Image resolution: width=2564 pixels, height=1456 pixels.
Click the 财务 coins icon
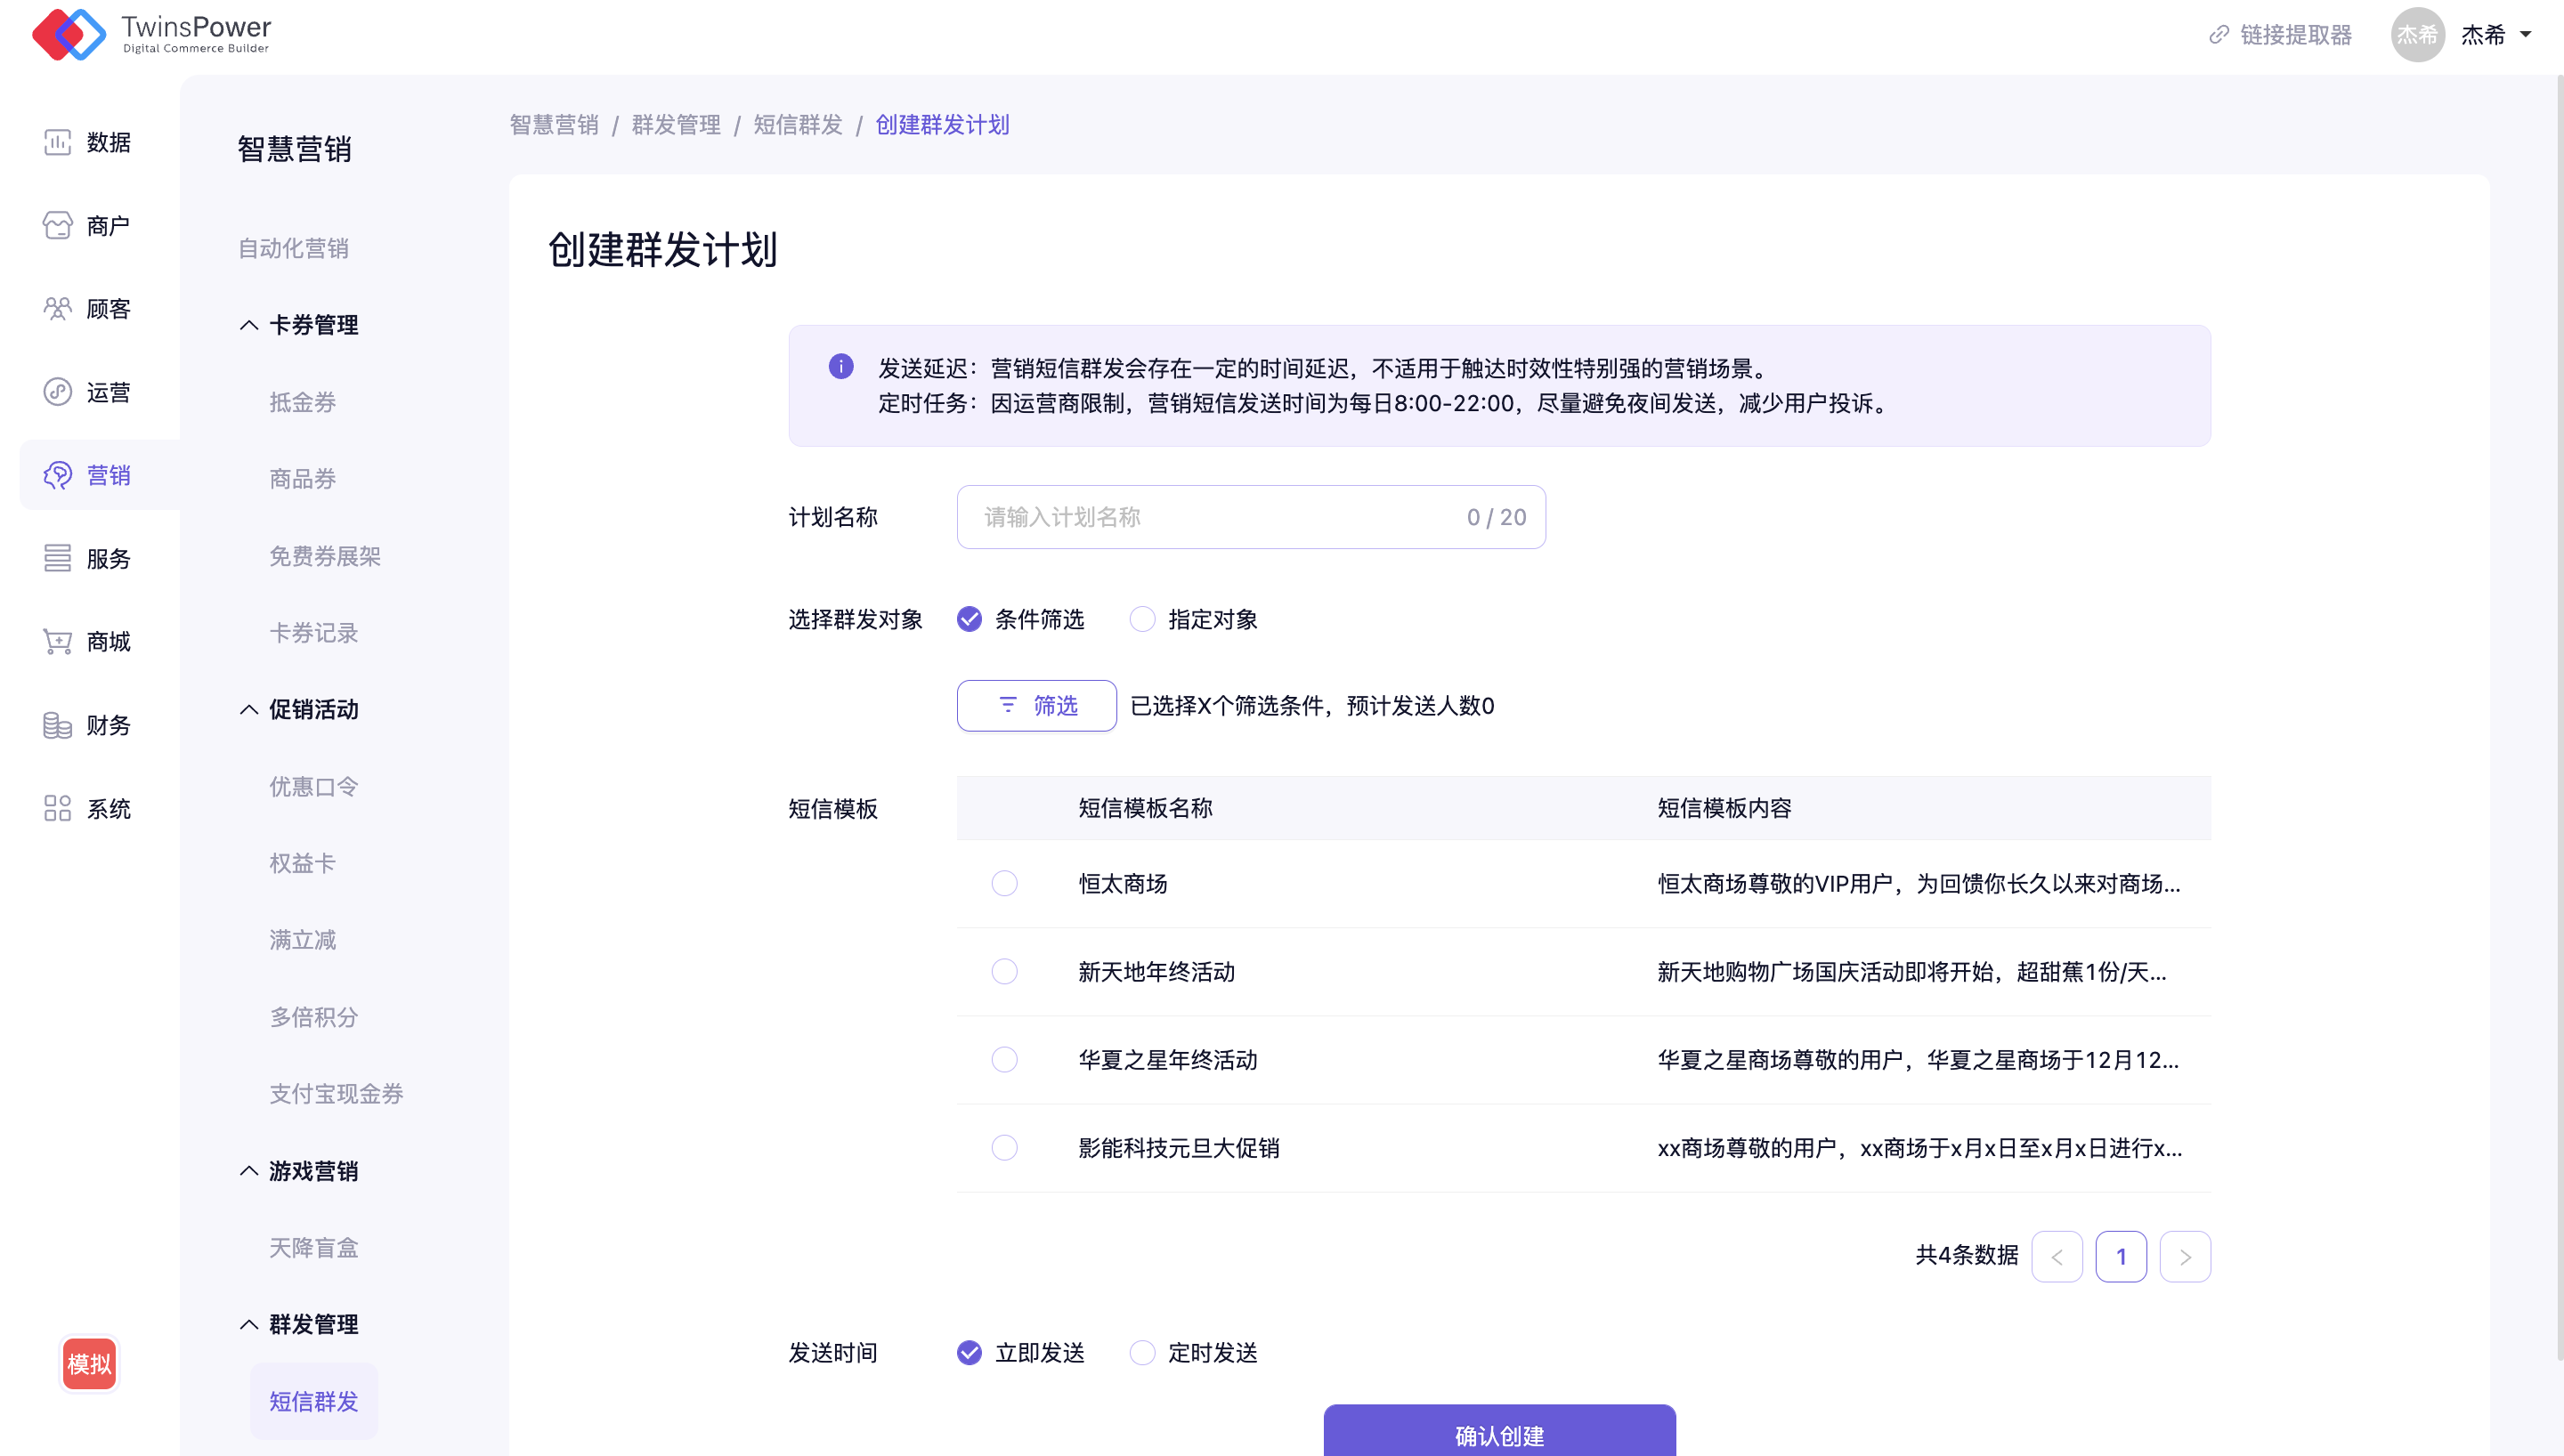57,725
